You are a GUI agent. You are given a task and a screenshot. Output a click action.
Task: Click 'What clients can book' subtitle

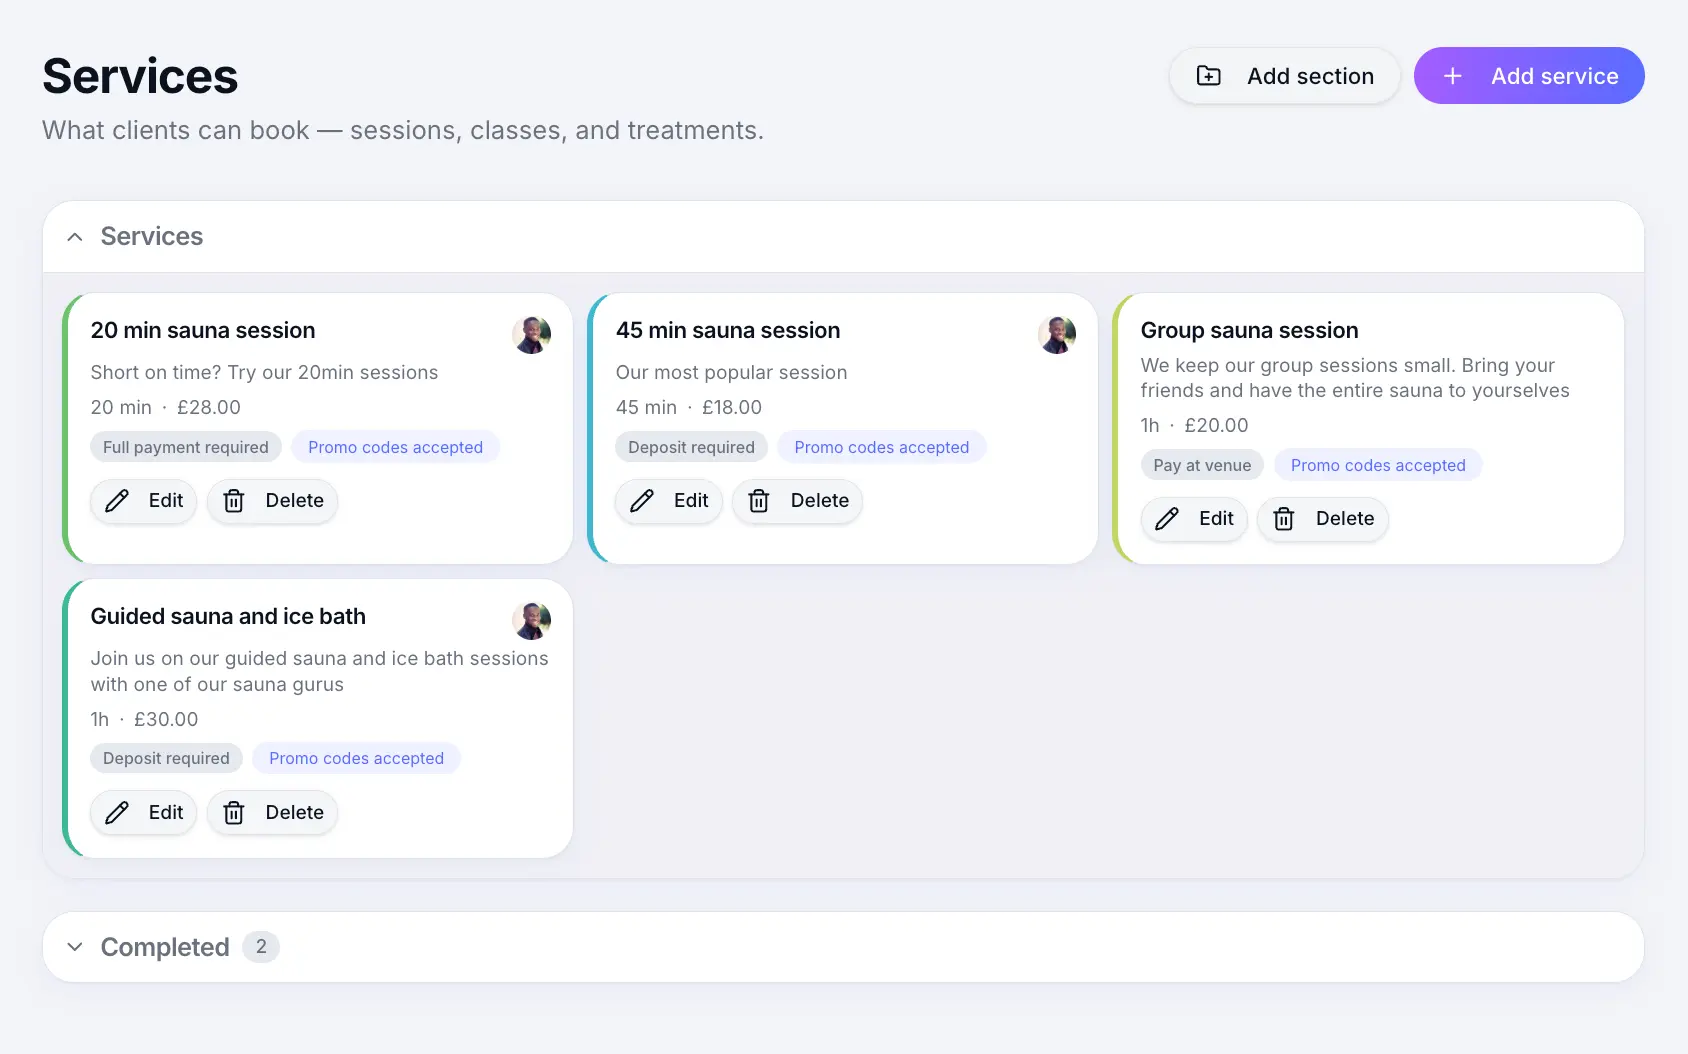403,131
